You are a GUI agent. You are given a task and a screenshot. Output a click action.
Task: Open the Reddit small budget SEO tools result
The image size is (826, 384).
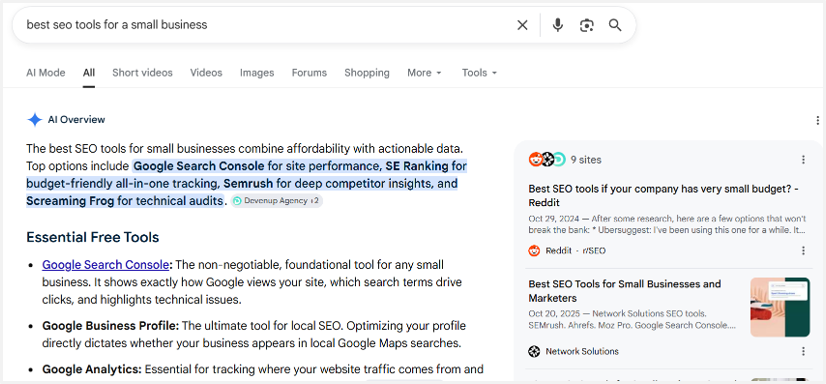663,195
